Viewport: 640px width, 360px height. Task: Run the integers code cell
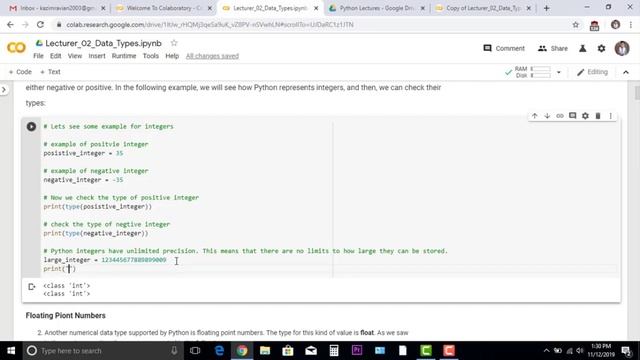[31, 127]
